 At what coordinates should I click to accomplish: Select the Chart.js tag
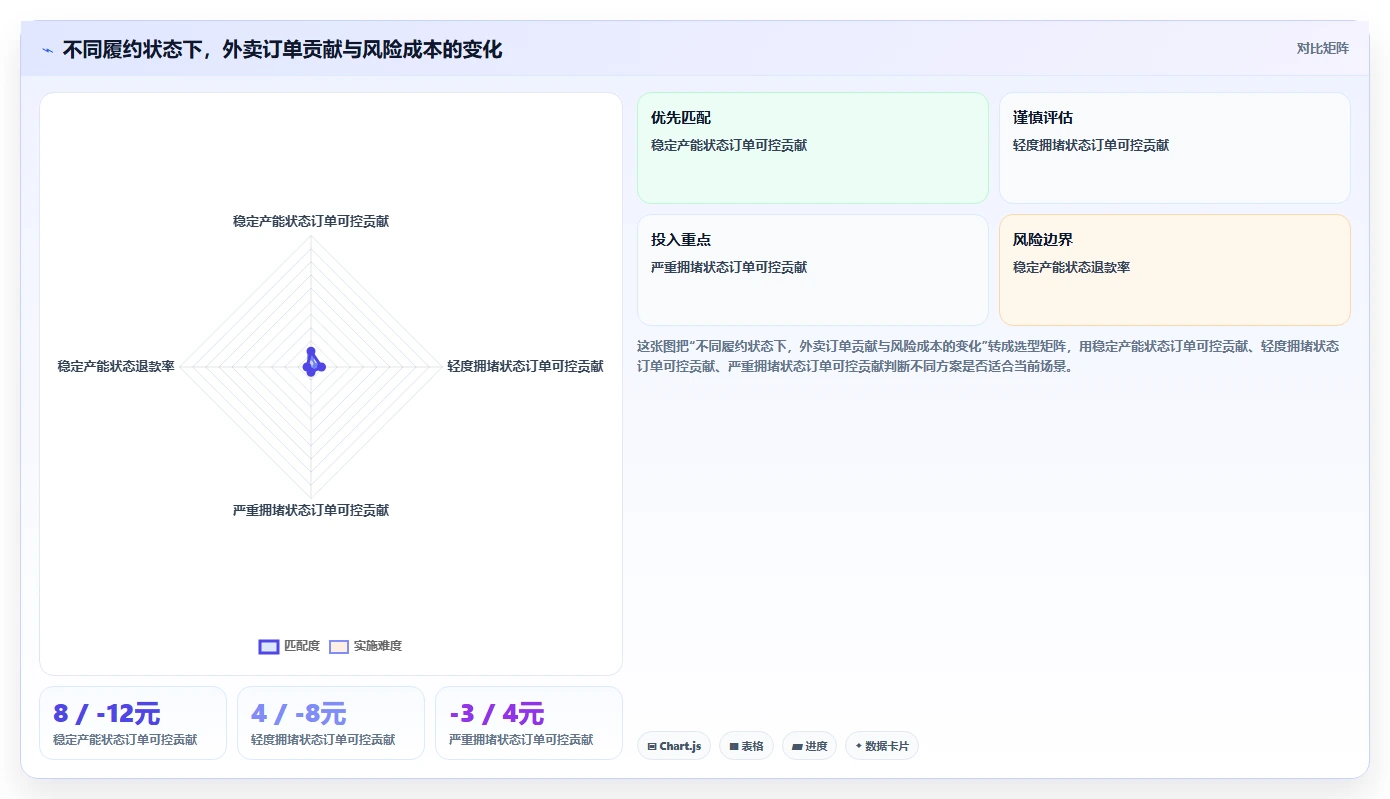[x=674, y=746]
